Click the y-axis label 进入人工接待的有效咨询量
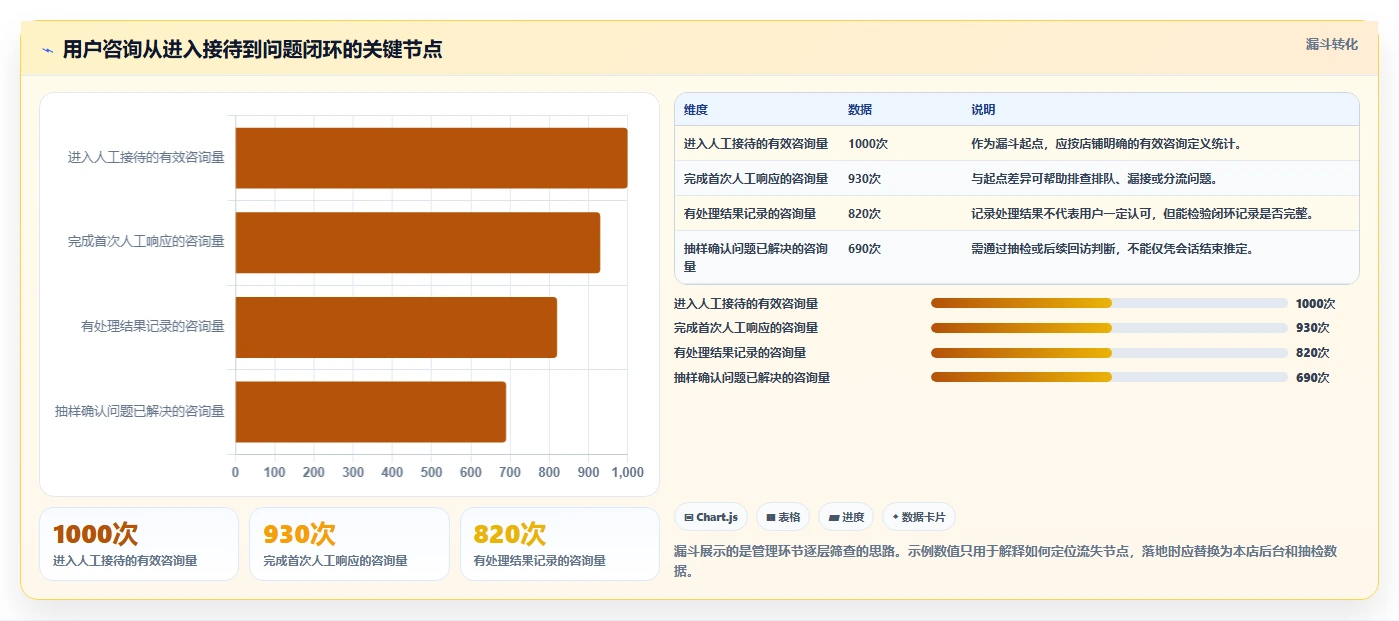Viewport: 1399px width, 621px height. tap(146, 157)
